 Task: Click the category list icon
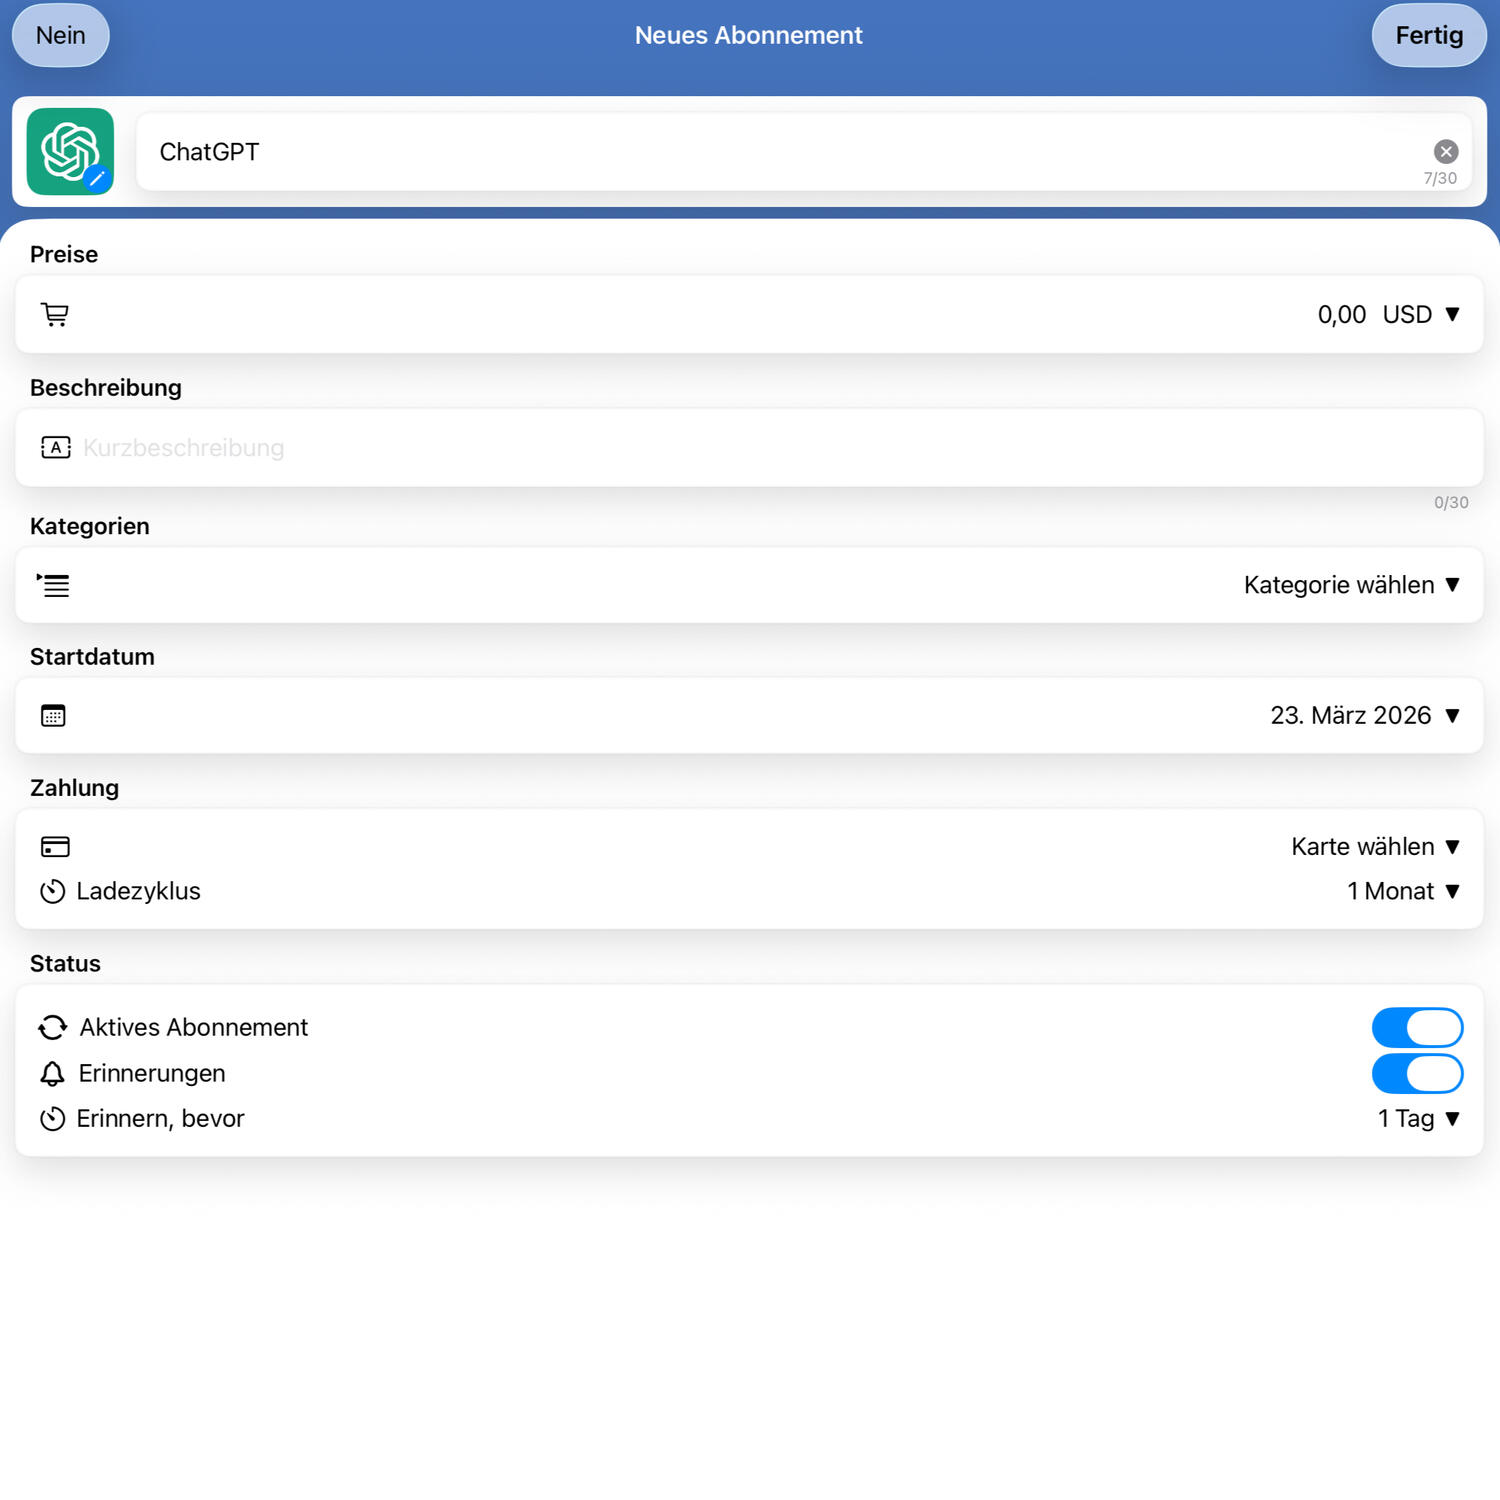[54, 585]
